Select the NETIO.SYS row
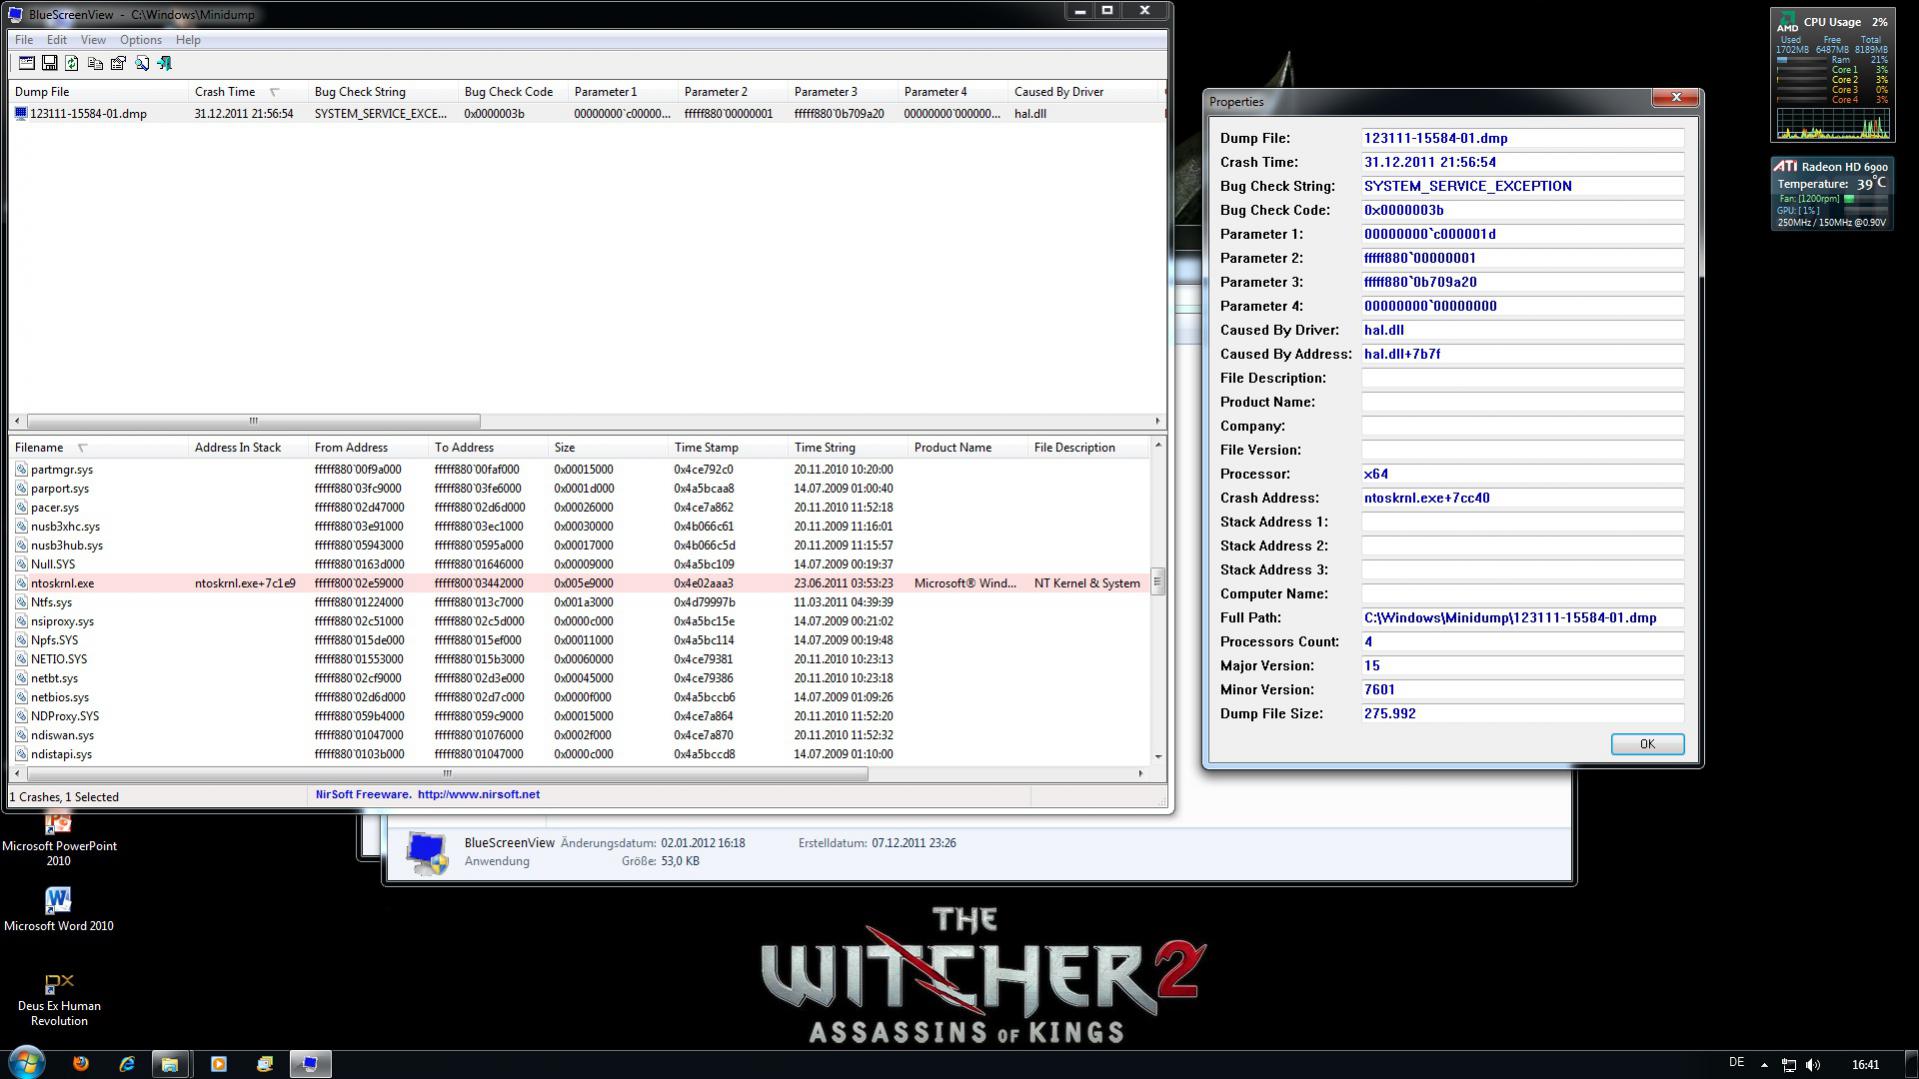 coord(580,660)
